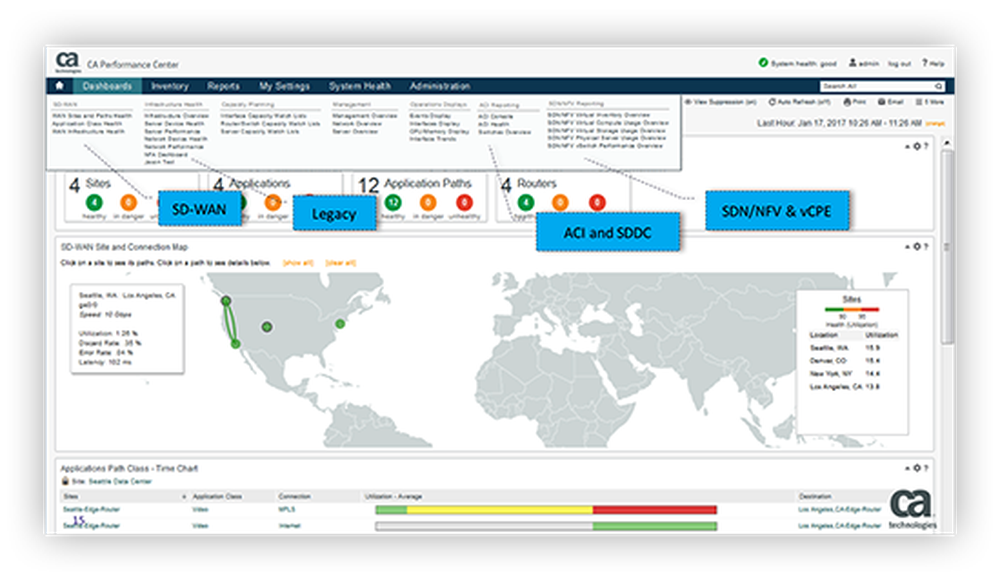Select WAN Infrastructure Health menu entry
This screenshot has width=1000, height=581.
[89, 131]
